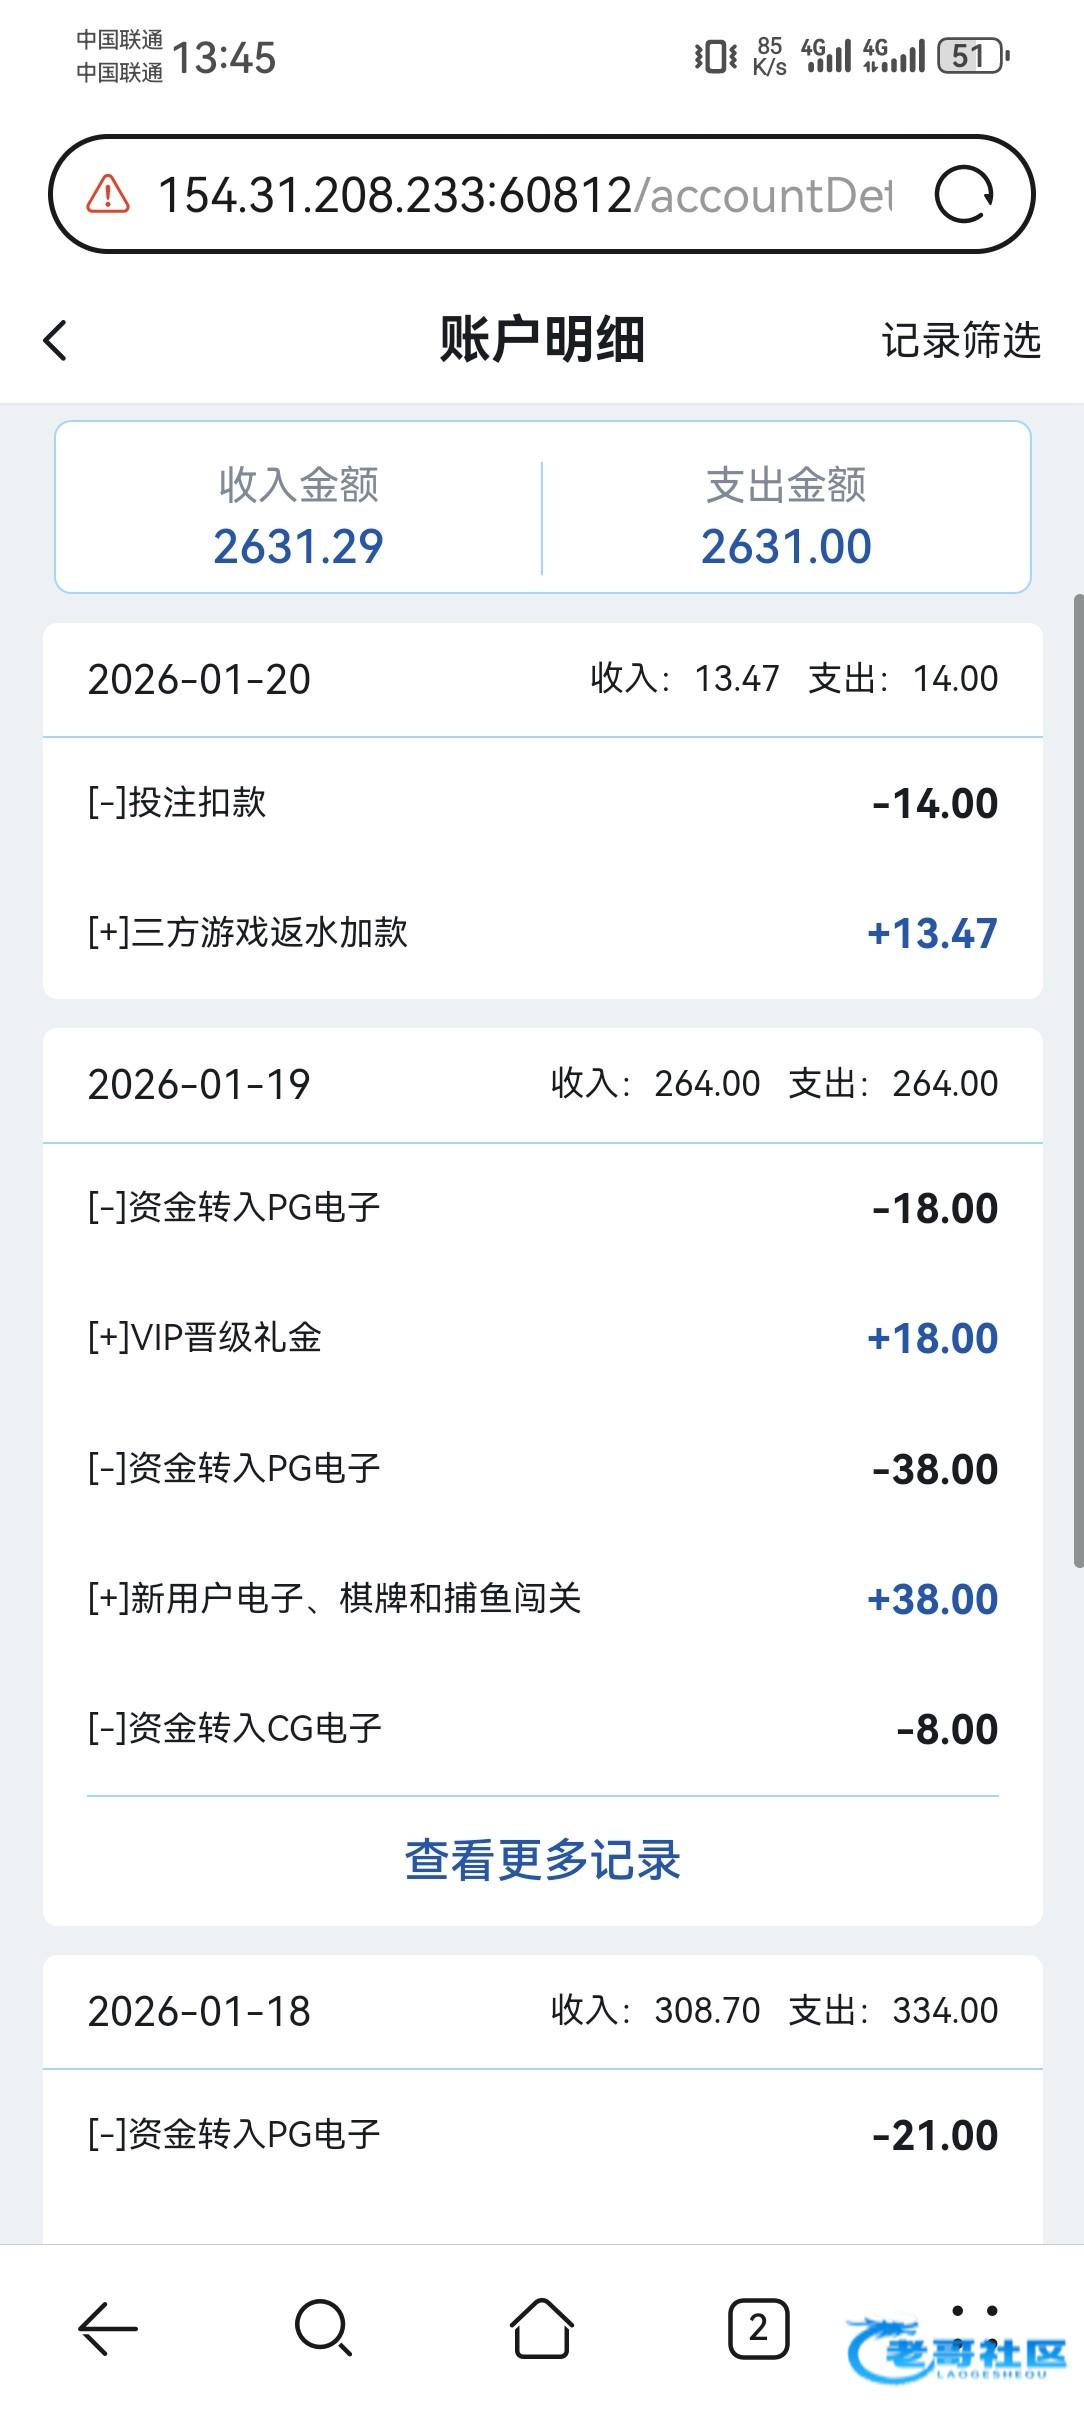Tap the page back chevron
1084x2412 pixels.
(x=56, y=340)
